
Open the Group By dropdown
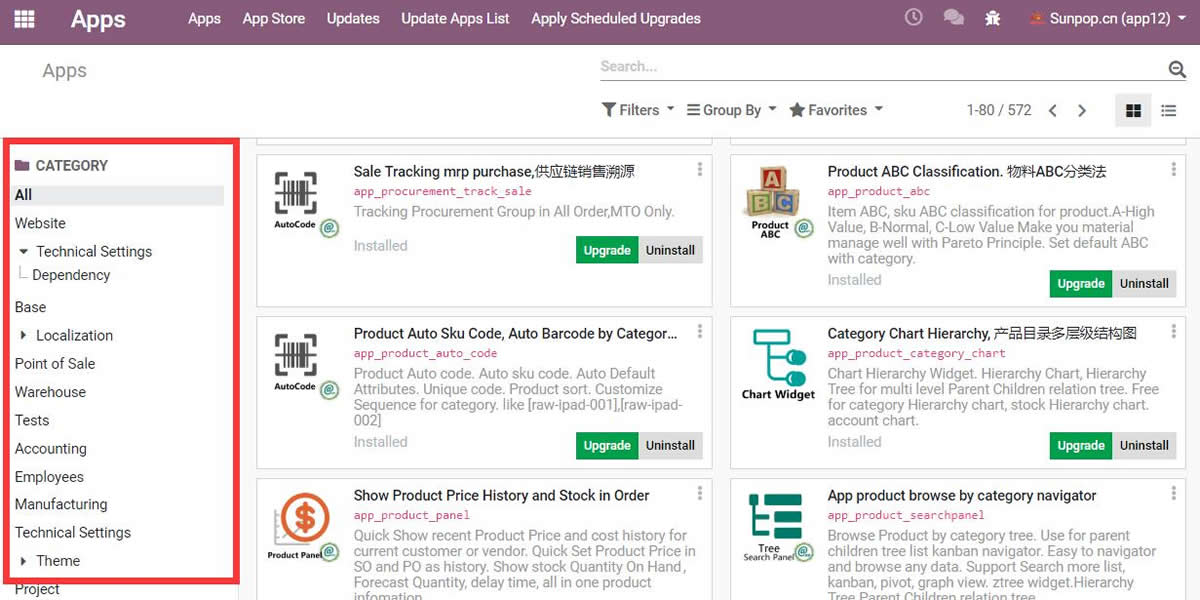(x=732, y=110)
